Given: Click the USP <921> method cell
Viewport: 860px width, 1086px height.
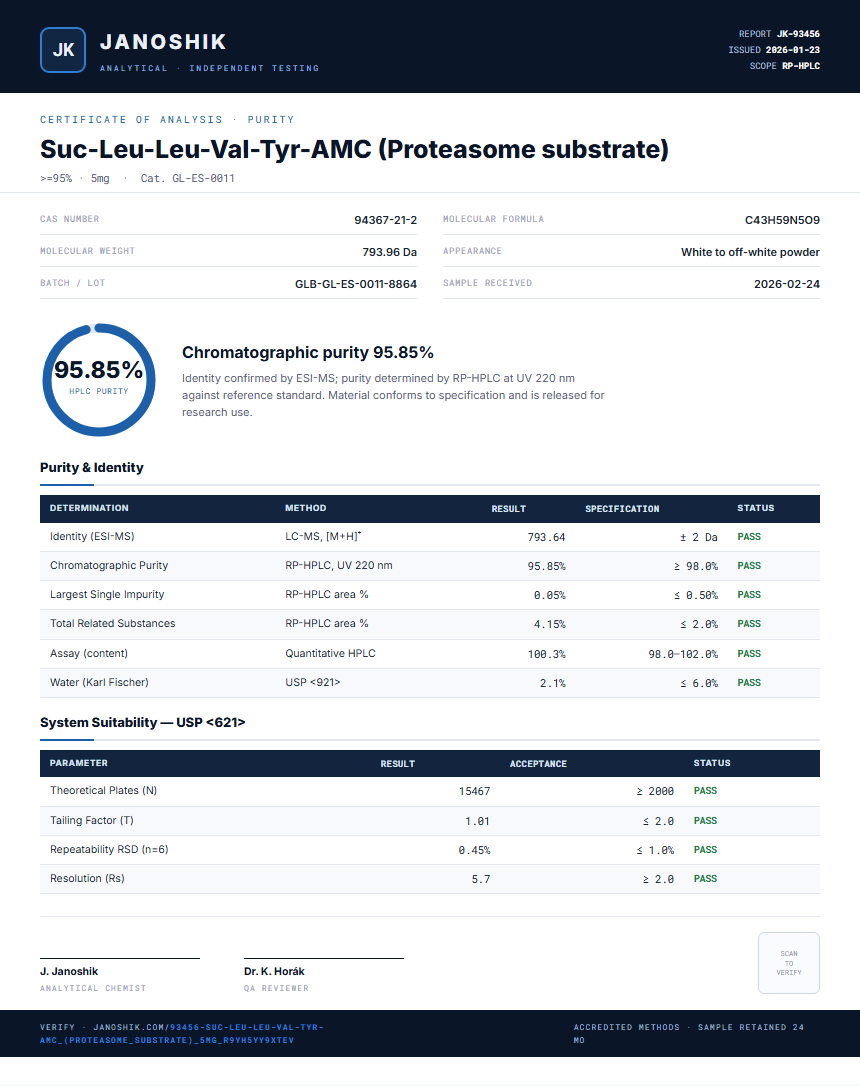Looking at the screenshot, I should click(313, 683).
